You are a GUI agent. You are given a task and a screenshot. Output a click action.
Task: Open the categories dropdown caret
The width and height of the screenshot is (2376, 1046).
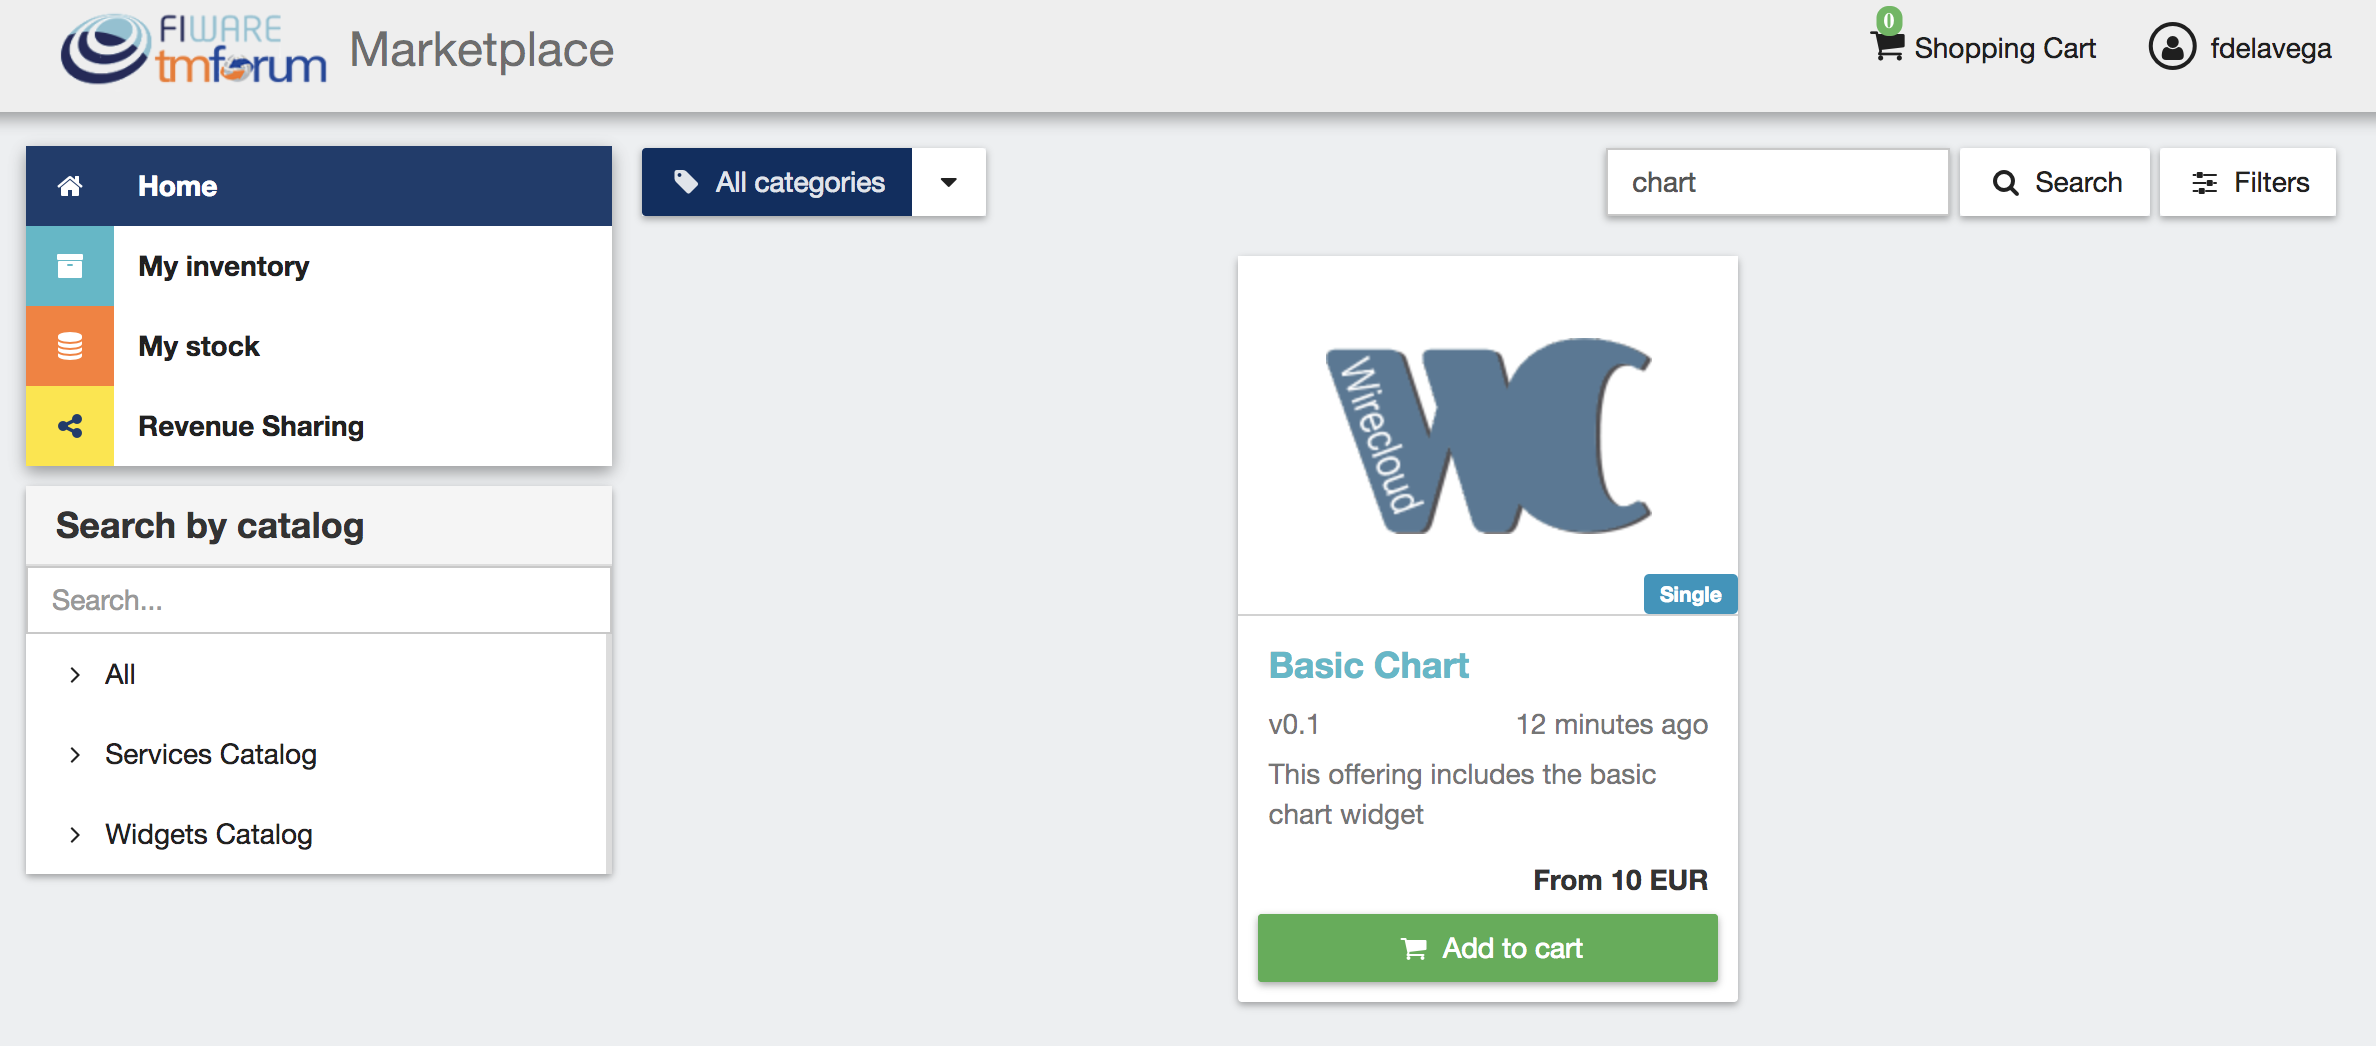coord(949,182)
